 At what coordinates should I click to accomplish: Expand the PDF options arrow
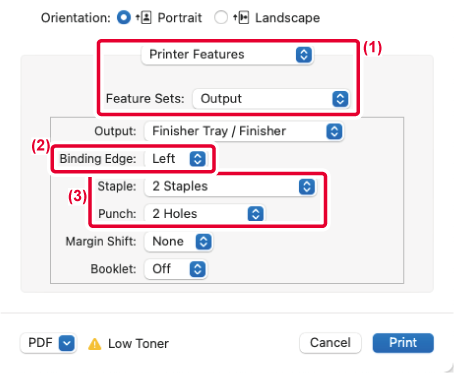click(67, 343)
